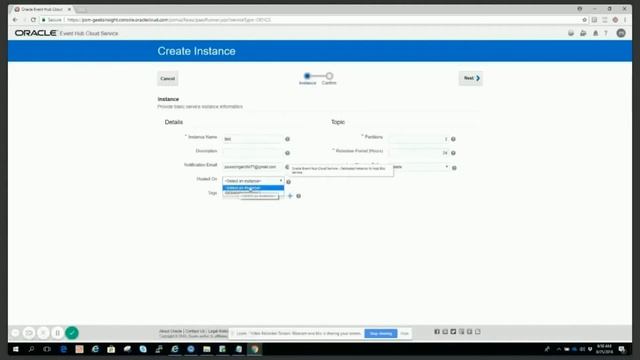
Task: Click the help icon beside Partitions
Action: point(453,139)
